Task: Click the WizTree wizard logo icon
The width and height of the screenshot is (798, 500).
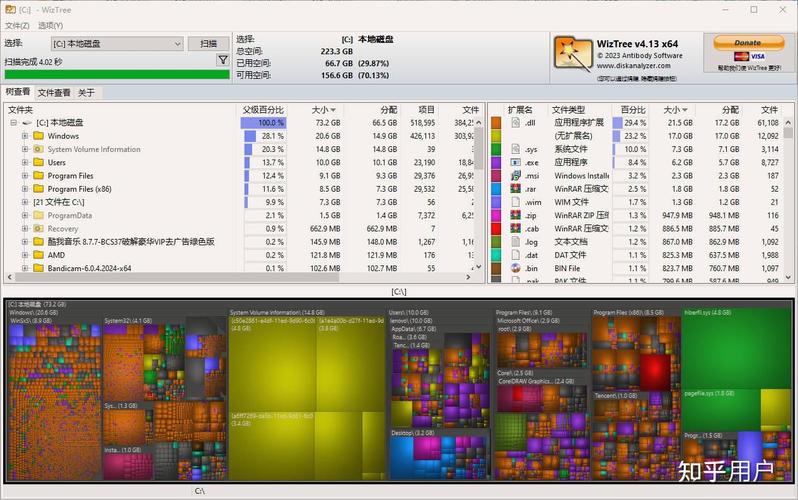Action: pyautogui.click(x=573, y=54)
